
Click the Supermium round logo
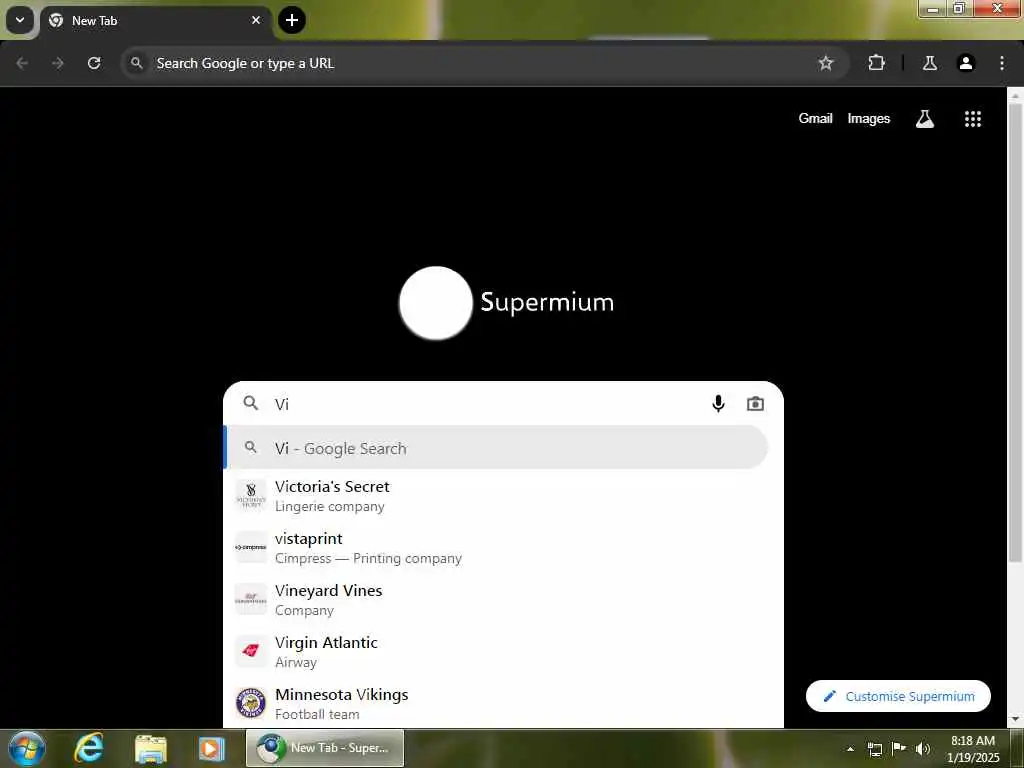coord(436,303)
